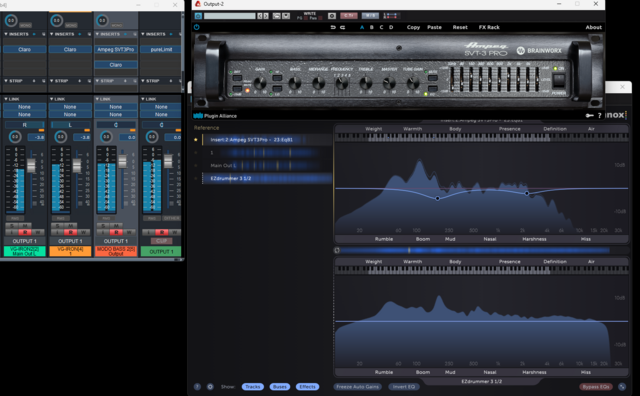Click Paste in the Ampeg plugin toolbar

click(x=434, y=27)
